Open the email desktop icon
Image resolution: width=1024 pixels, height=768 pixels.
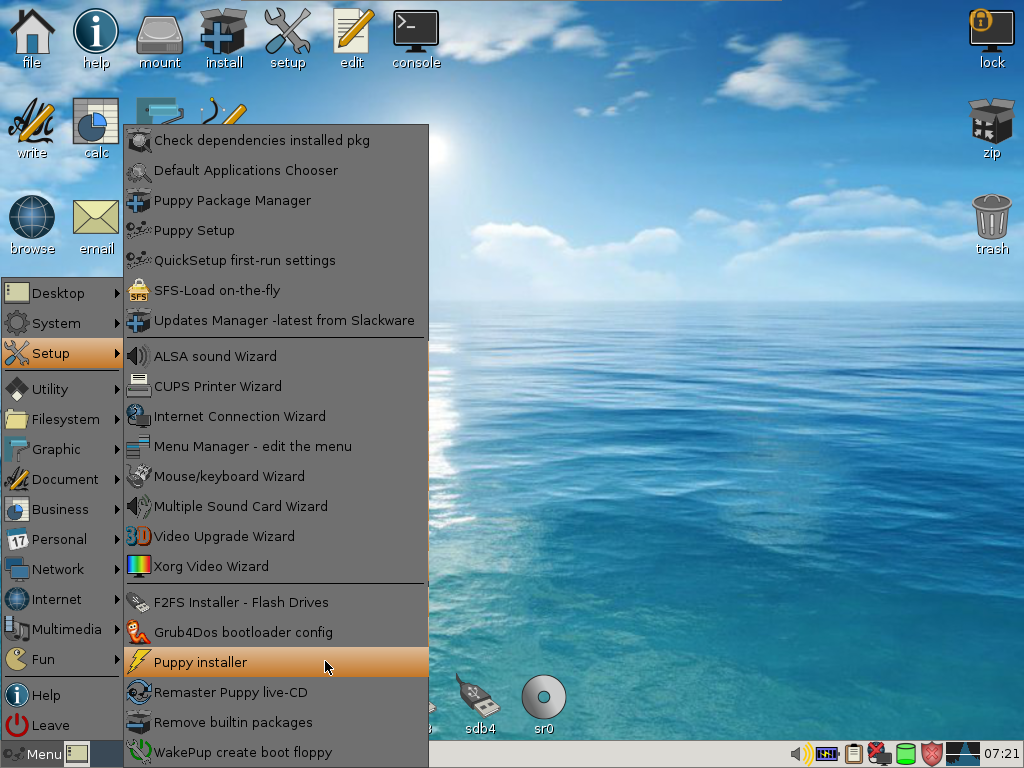96,225
